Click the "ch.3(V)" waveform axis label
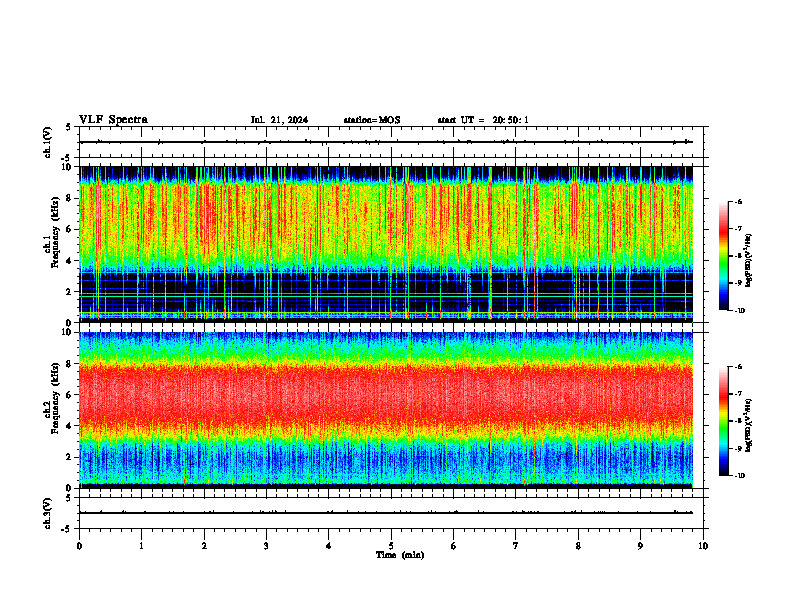Viewport: 792px width, 612px height. click(48, 513)
